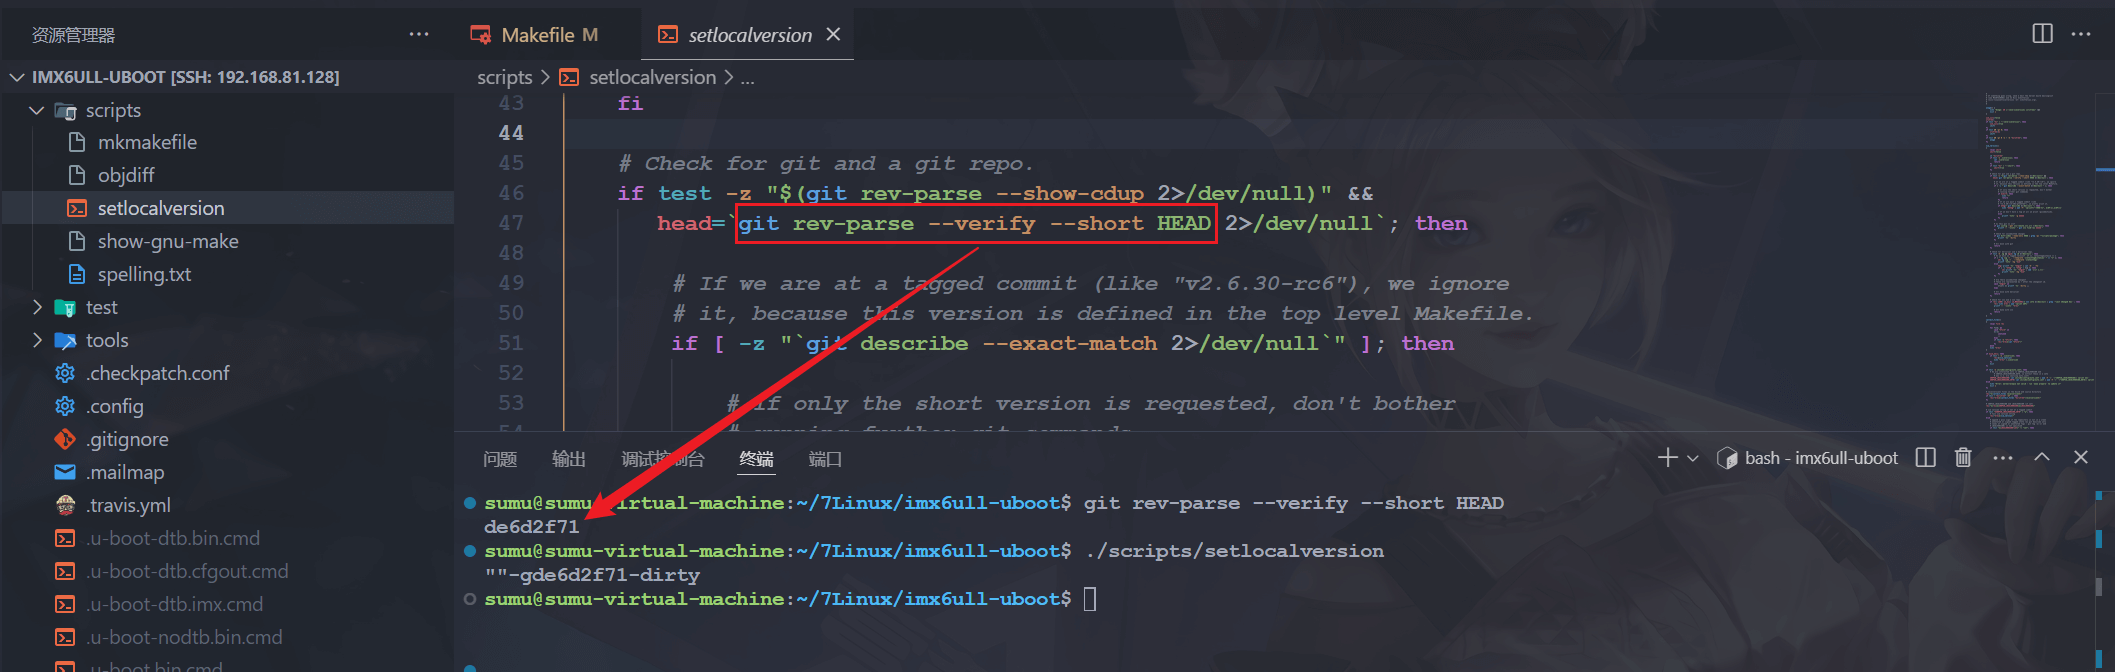2115x672 pixels.
Task: Maximize the panel with the up chevron
Action: click(x=2042, y=458)
